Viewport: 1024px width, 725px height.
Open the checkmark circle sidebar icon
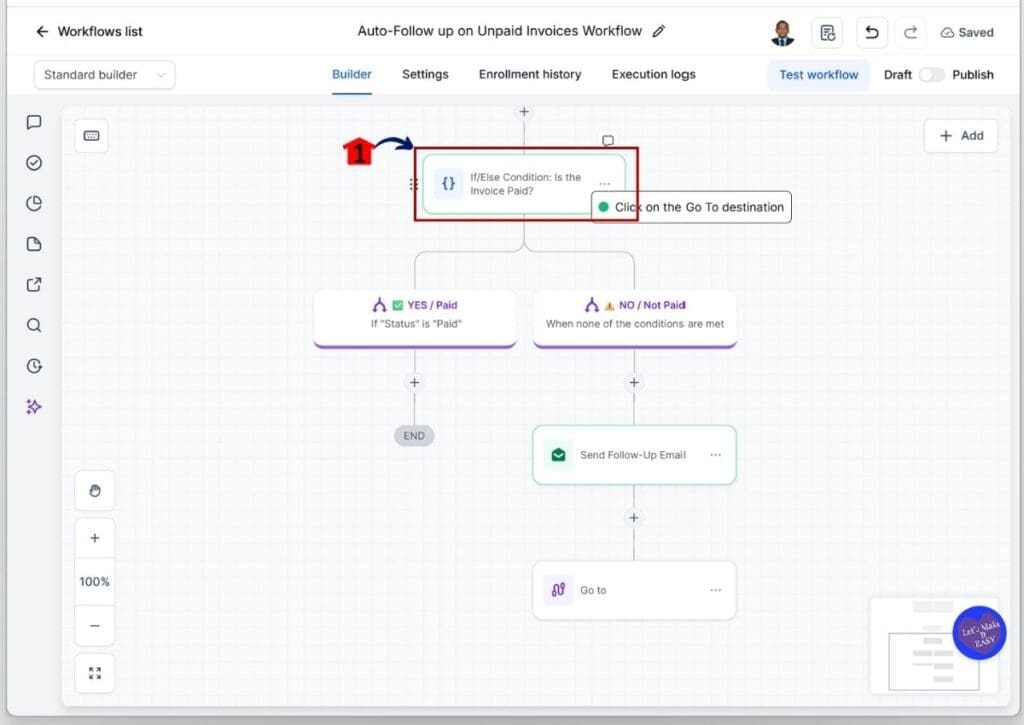(34, 163)
